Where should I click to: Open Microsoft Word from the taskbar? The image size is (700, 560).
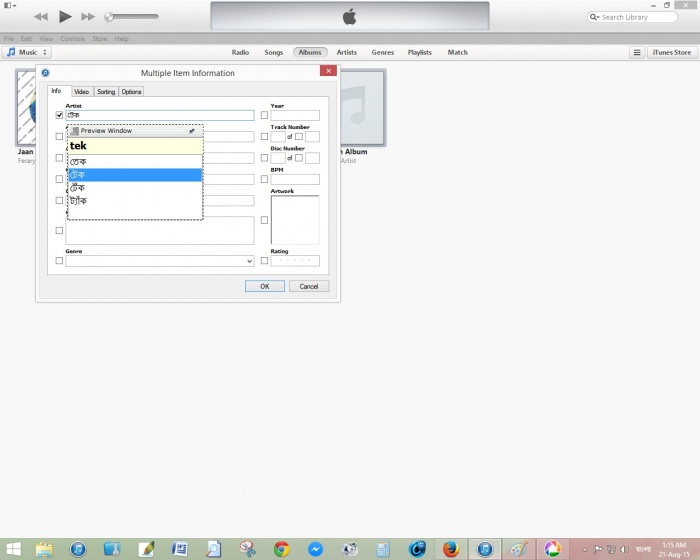coord(179,549)
